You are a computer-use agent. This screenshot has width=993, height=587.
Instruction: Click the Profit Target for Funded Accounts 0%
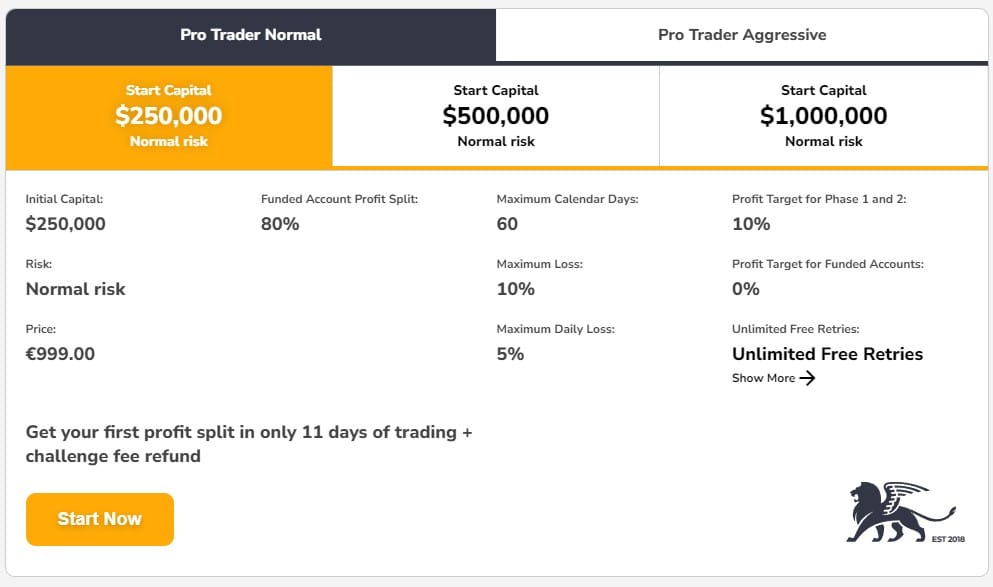[x=746, y=289]
